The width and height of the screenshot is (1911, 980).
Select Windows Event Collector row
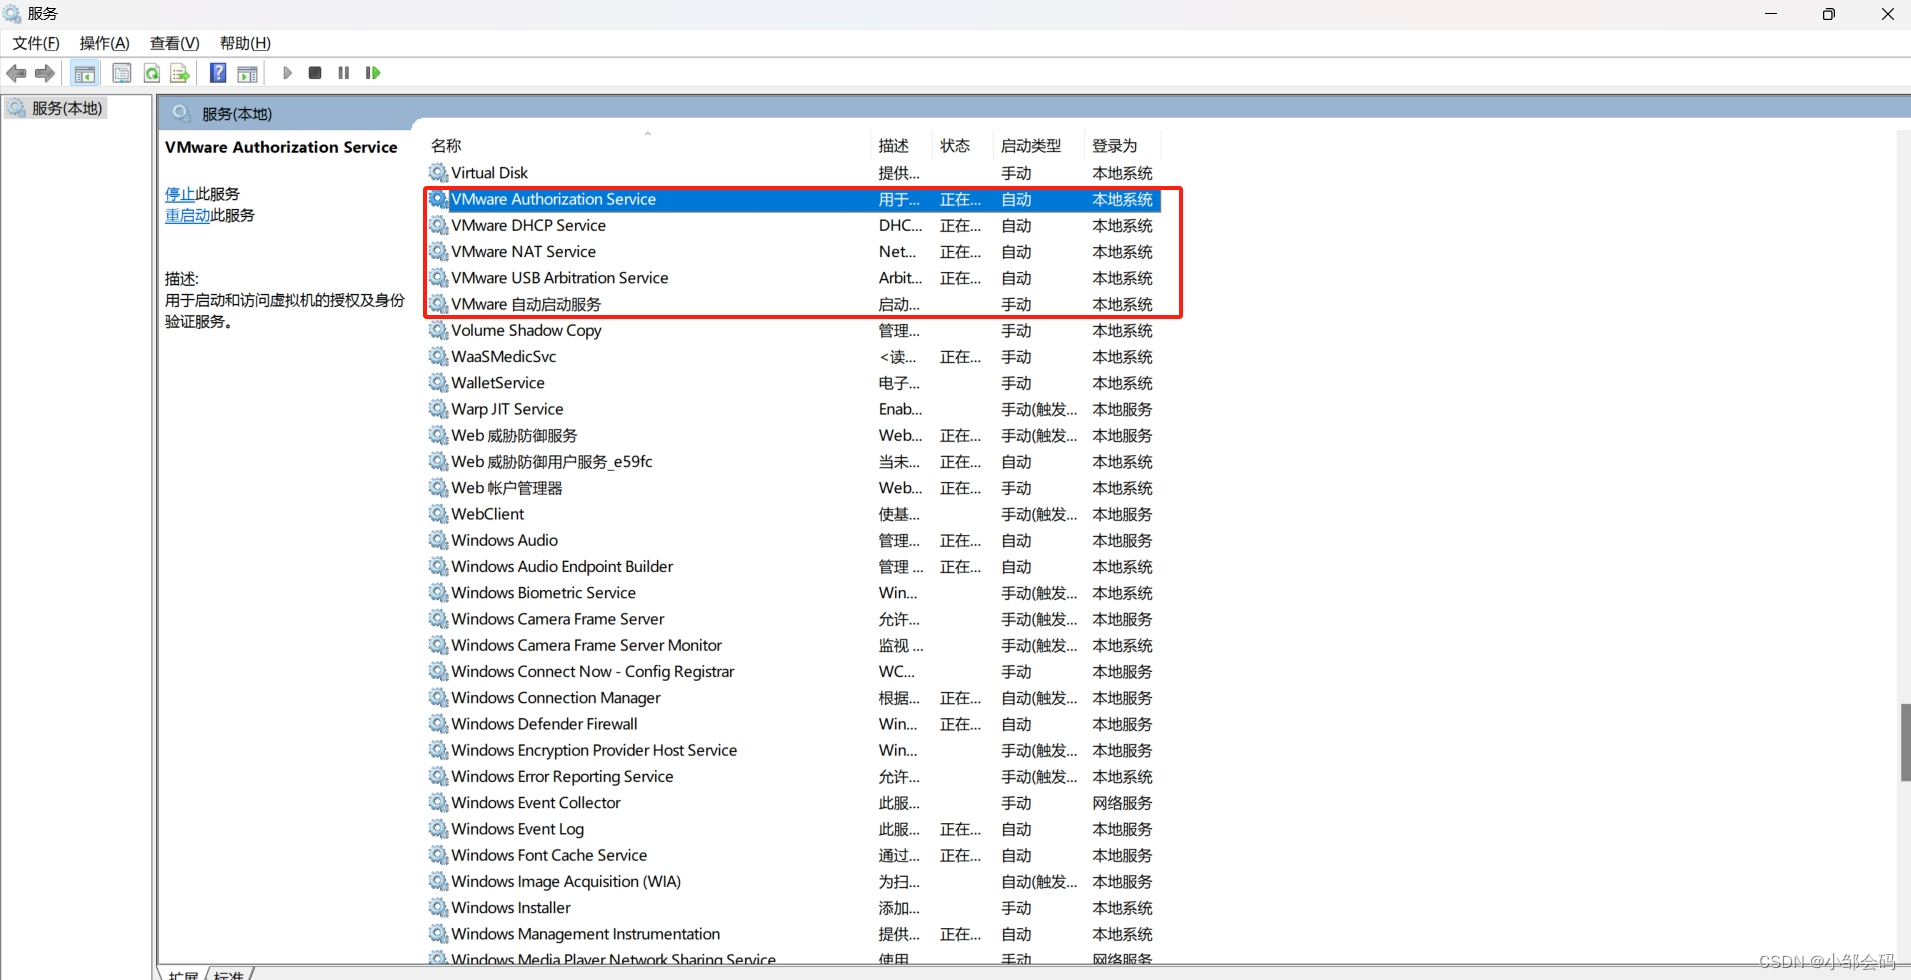(793, 803)
